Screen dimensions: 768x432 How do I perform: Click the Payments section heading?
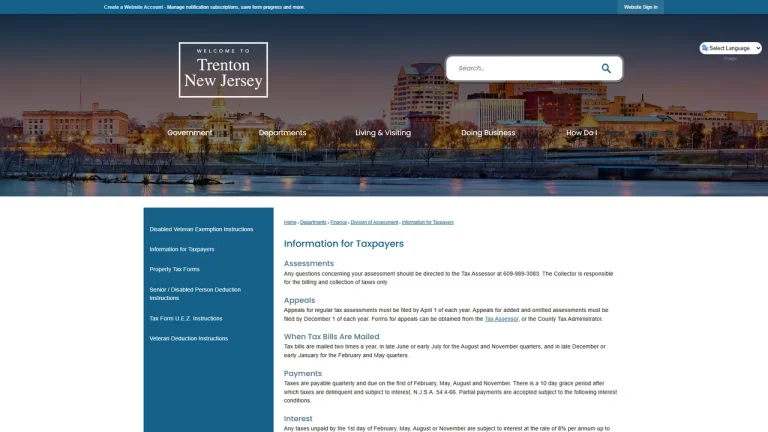(x=303, y=374)
